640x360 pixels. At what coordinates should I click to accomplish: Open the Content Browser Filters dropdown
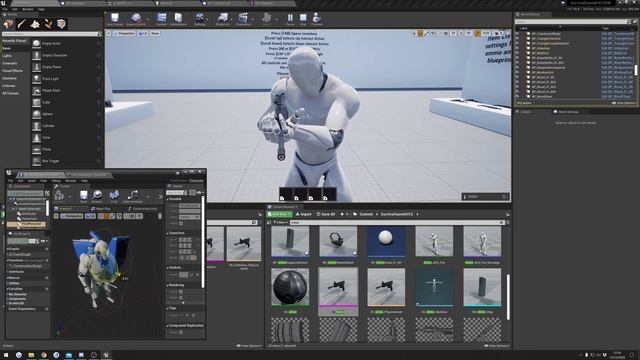click(x=280, y=222)
